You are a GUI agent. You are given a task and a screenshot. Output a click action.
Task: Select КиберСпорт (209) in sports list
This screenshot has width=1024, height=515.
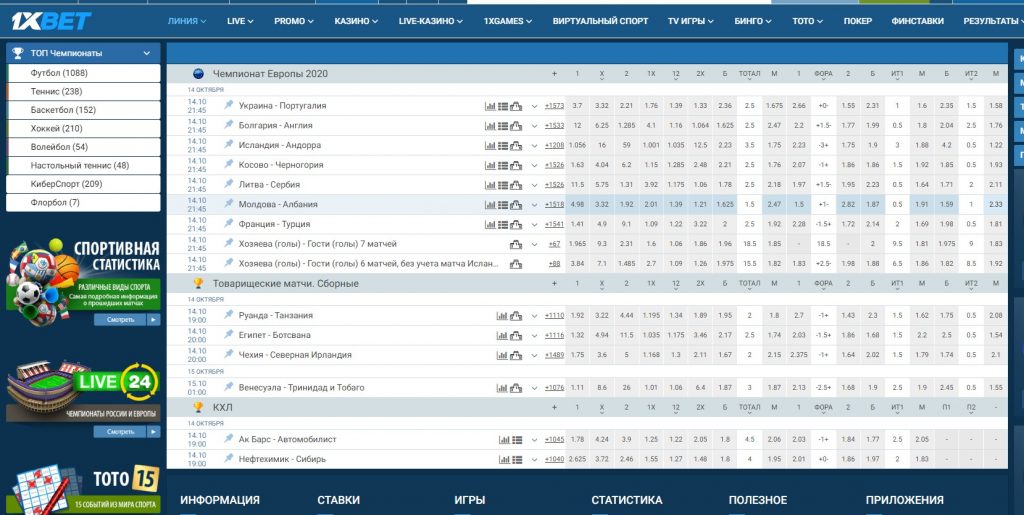[84, 184]
